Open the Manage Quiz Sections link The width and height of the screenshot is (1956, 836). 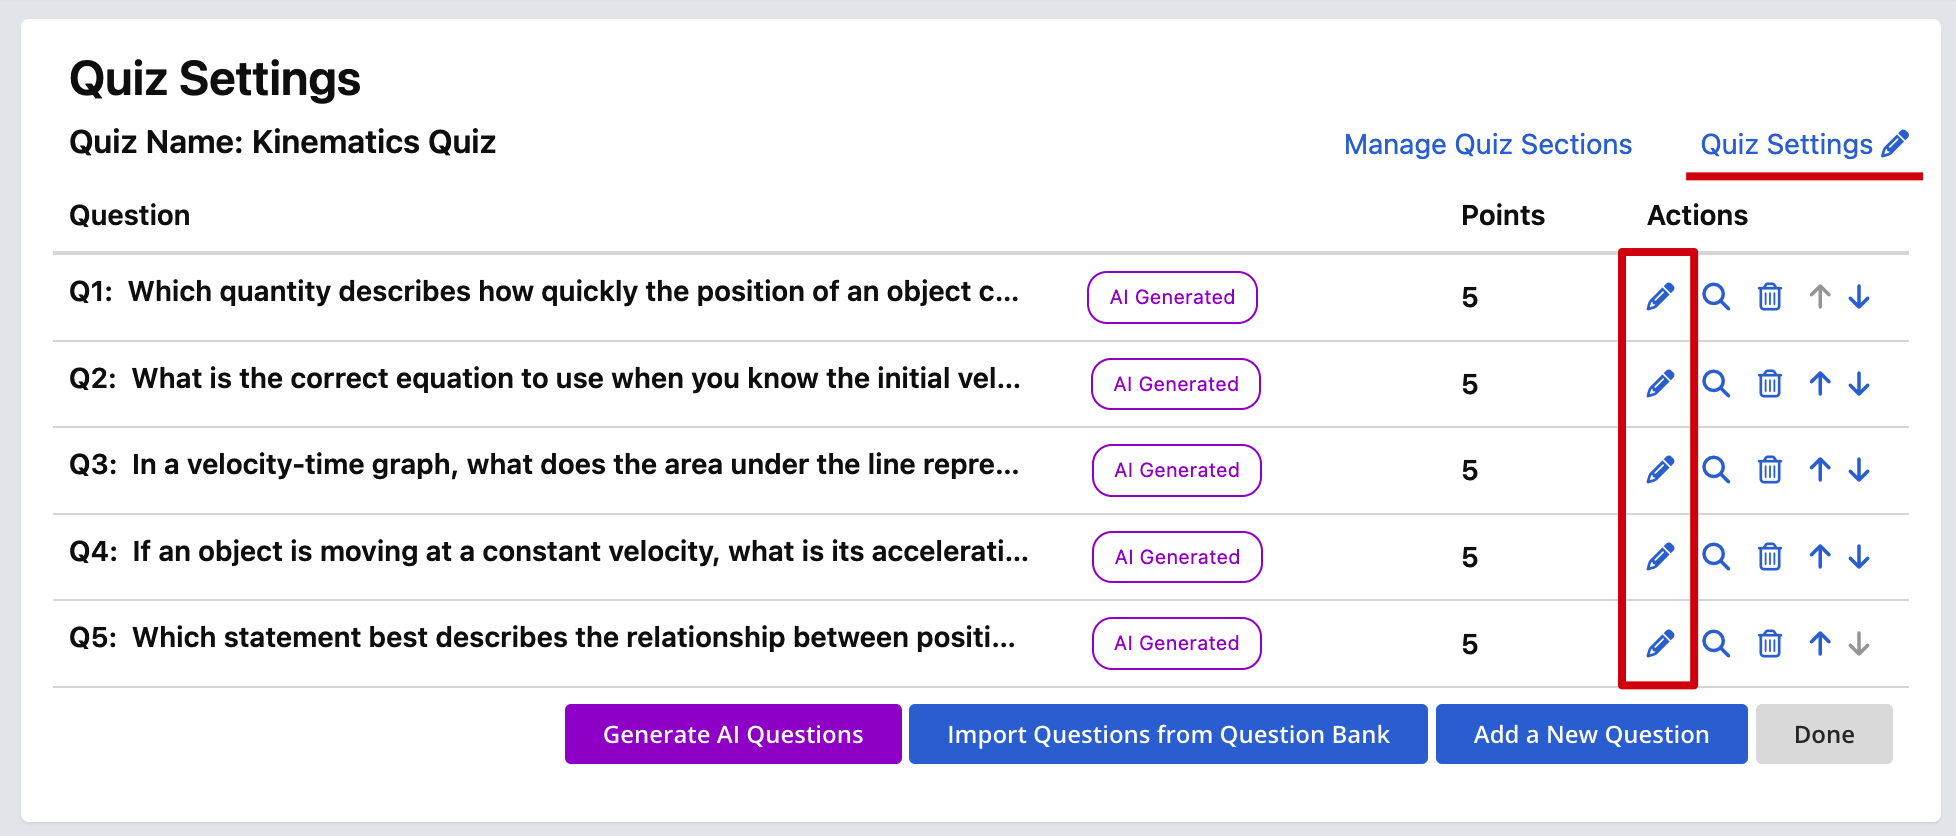point(1487,145)
